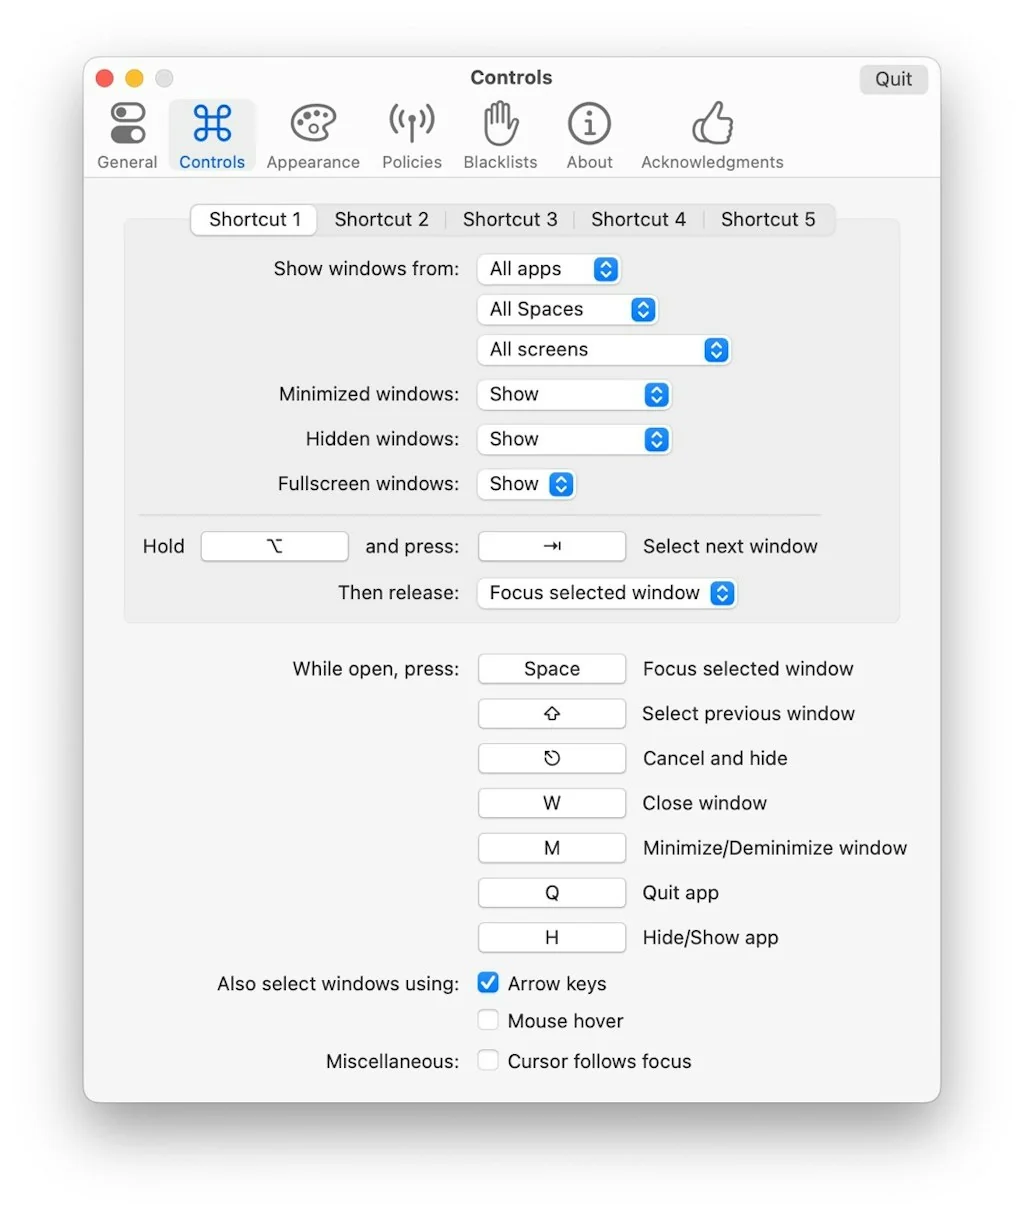Select the Shortcut 5 tab

[x=768, y=219]
